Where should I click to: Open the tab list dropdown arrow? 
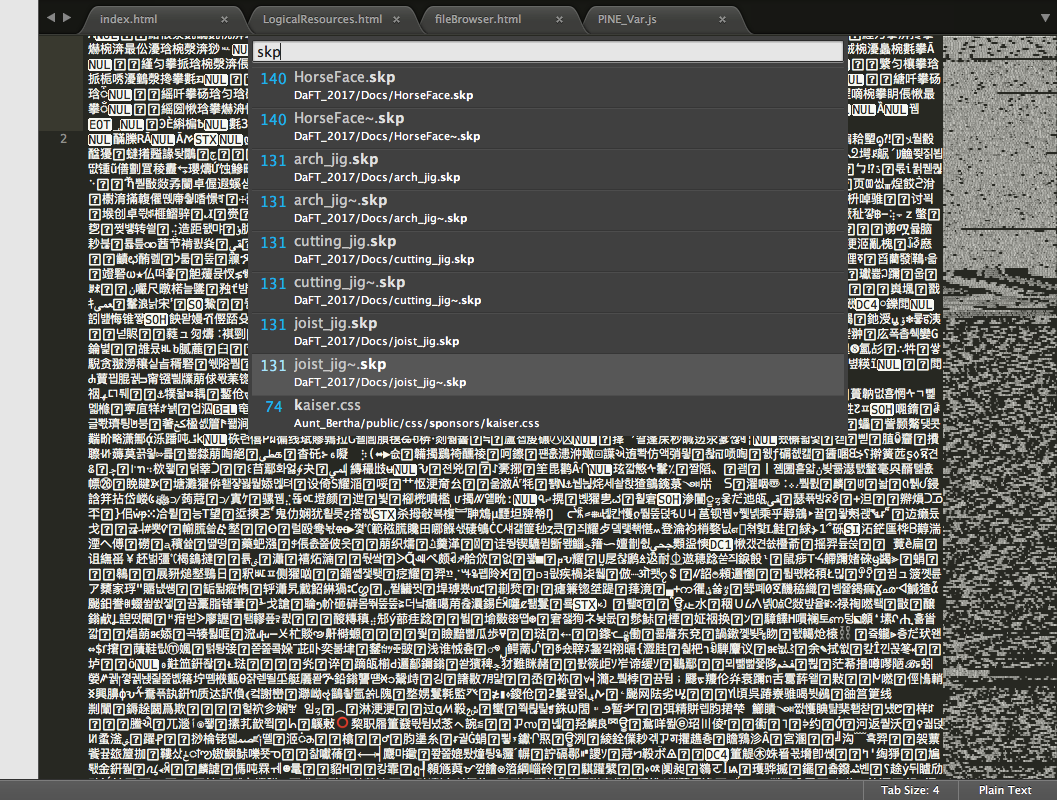[1046, 18]
